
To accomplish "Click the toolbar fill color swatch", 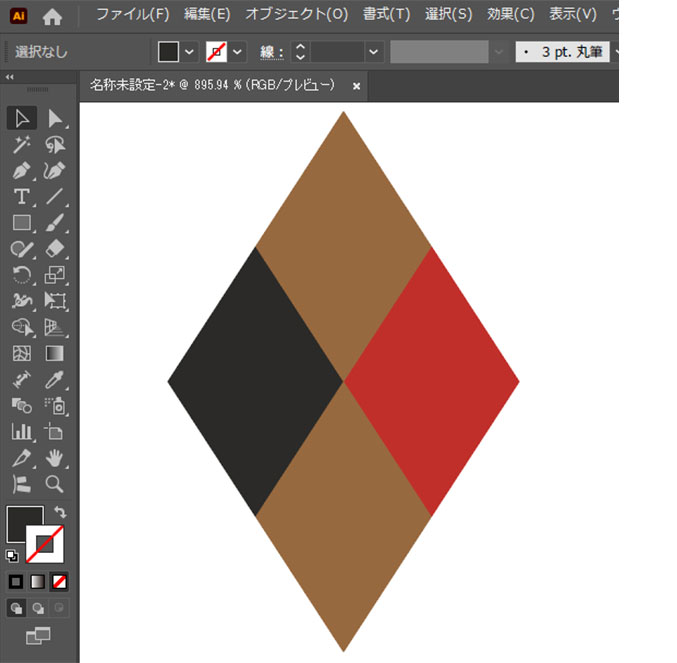I will tap(24, 524).
